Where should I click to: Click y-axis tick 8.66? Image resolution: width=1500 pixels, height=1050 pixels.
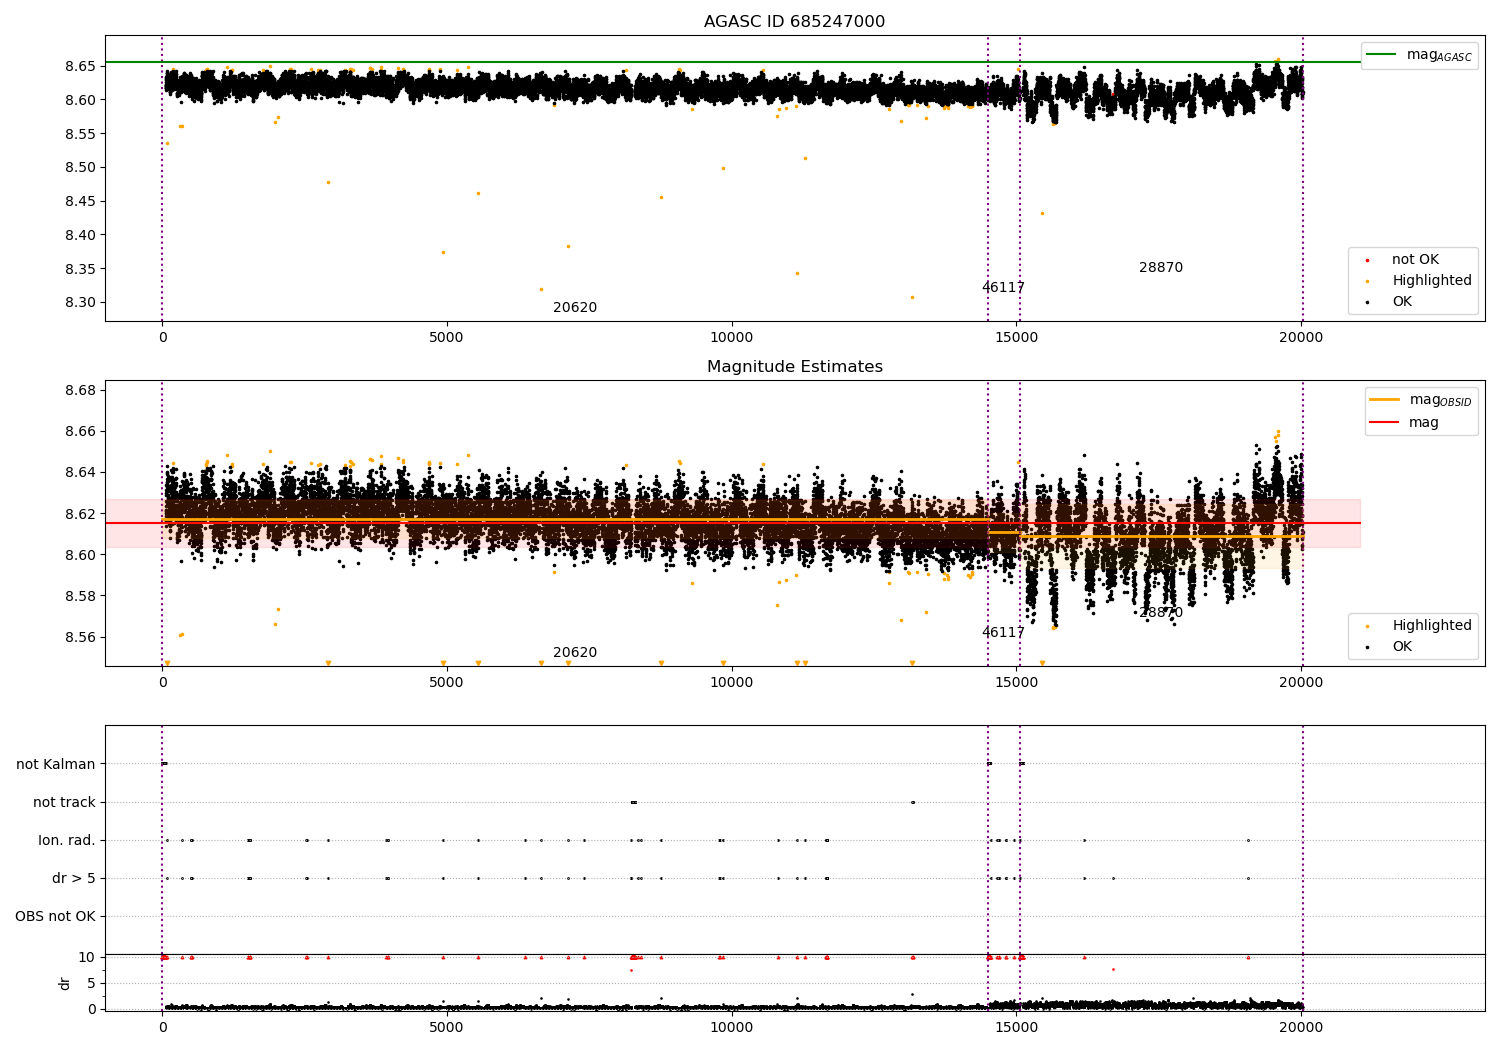click(x=80, y=432)
